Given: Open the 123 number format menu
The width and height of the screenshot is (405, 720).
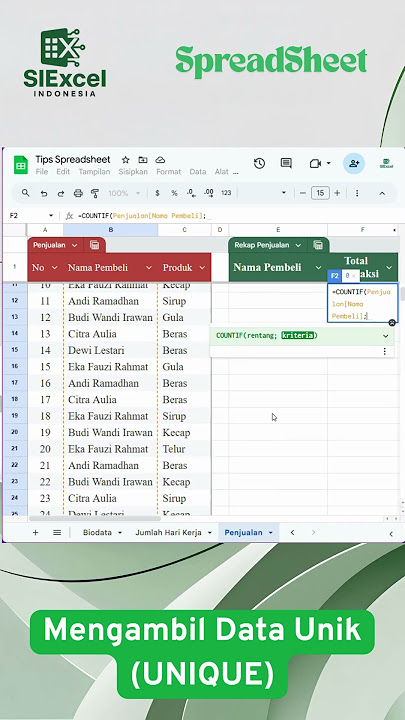Looking at the screenshot, I should point(226,193).
